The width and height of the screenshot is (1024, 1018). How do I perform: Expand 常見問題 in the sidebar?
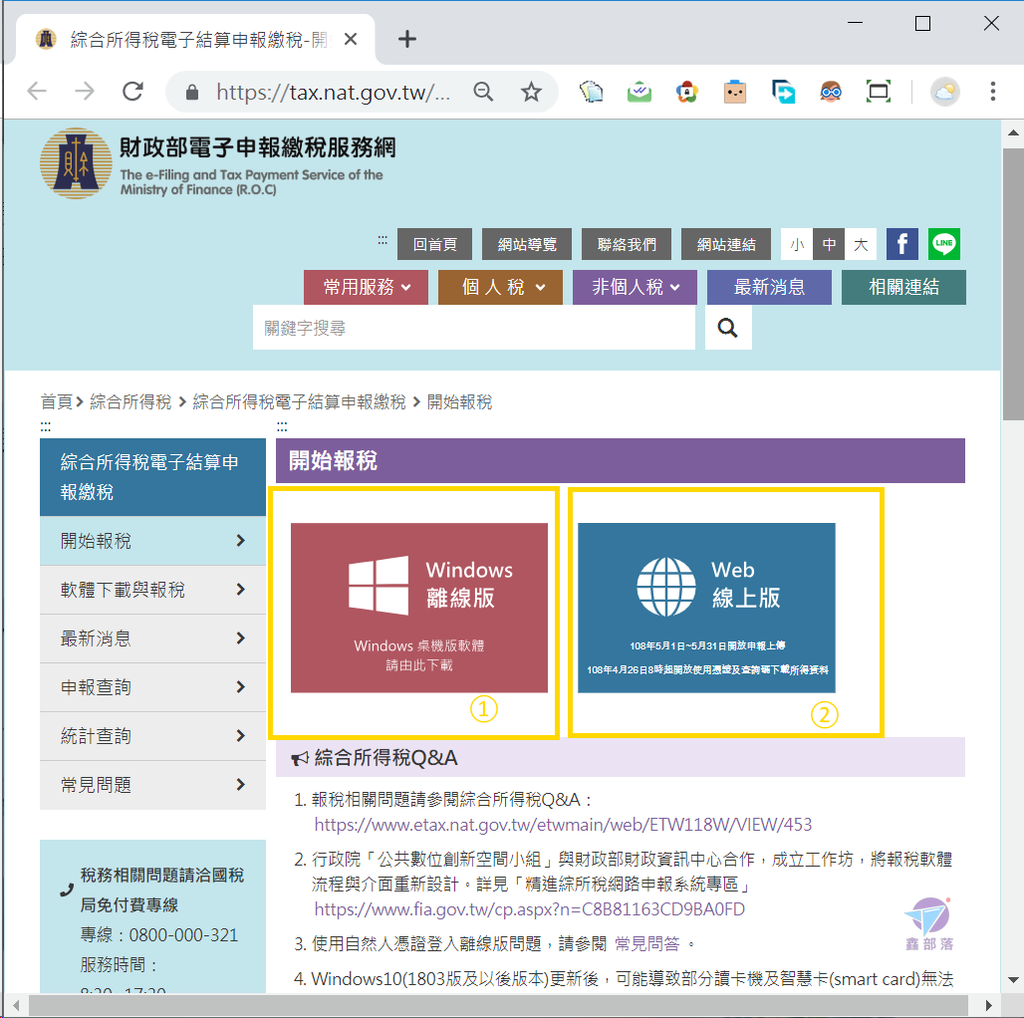(153, 785)
